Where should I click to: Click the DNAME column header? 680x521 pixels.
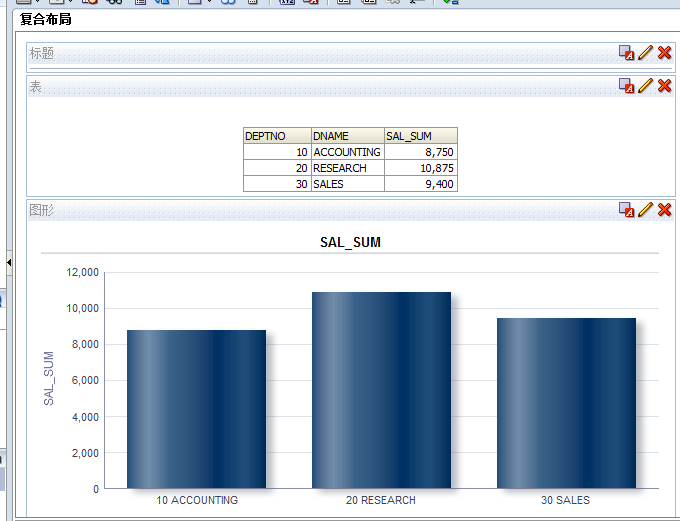tap(348, 136)
